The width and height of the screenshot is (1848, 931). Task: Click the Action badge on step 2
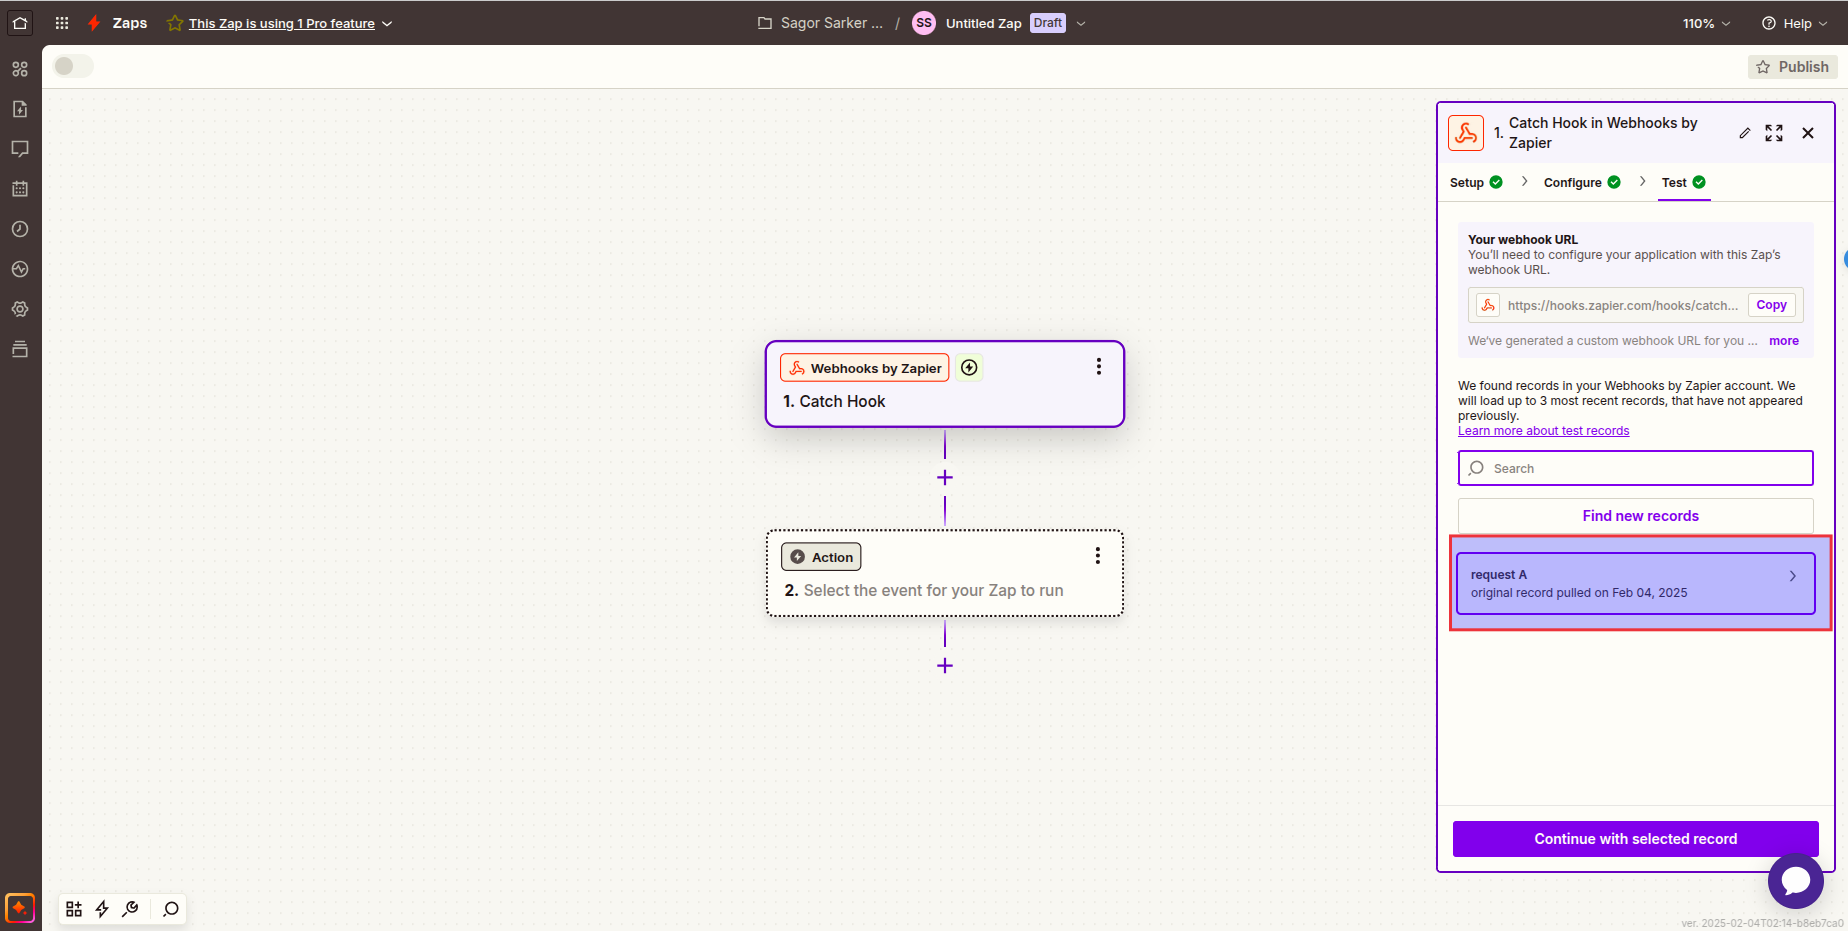pyautogui.click(x=821, y=557)
